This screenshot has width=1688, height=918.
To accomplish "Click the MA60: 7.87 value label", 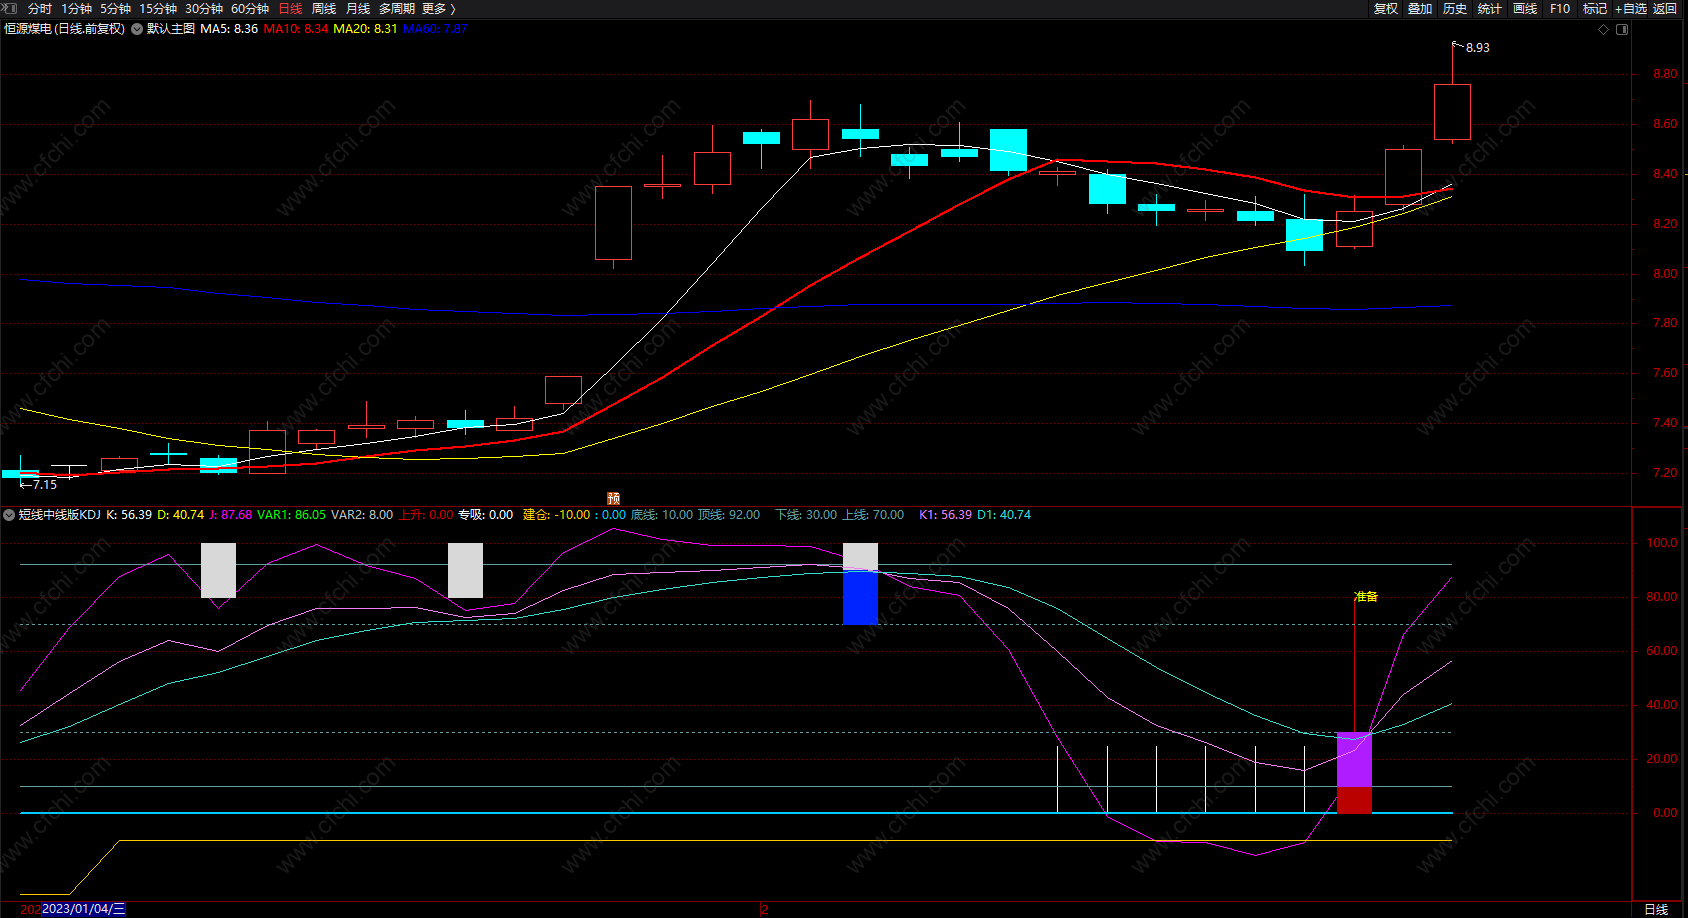I will 435,29.
